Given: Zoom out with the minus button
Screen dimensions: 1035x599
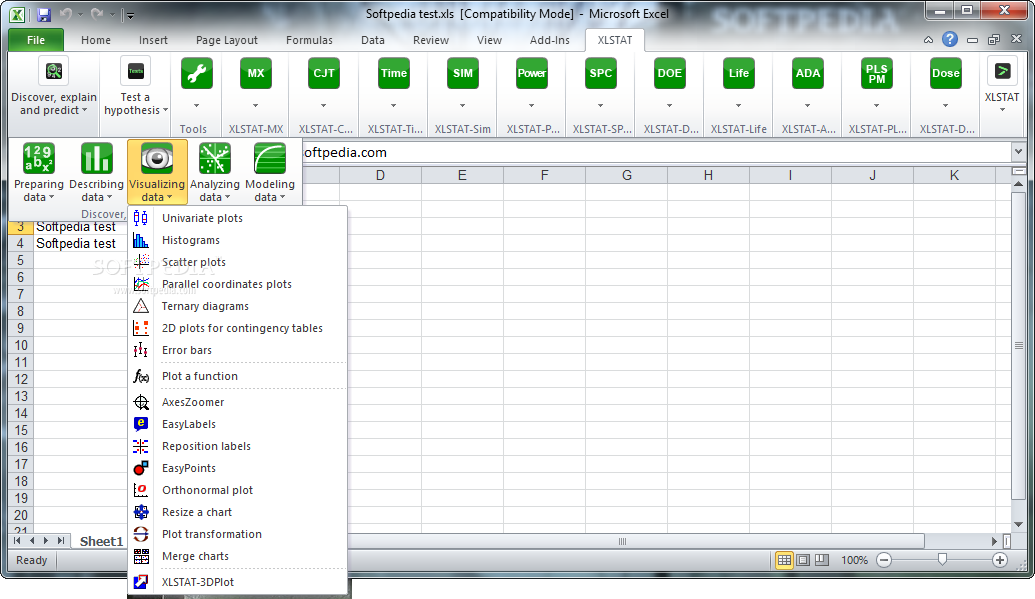Looking at the screenshot, I should pyautogui.click(x=884, y=560).
